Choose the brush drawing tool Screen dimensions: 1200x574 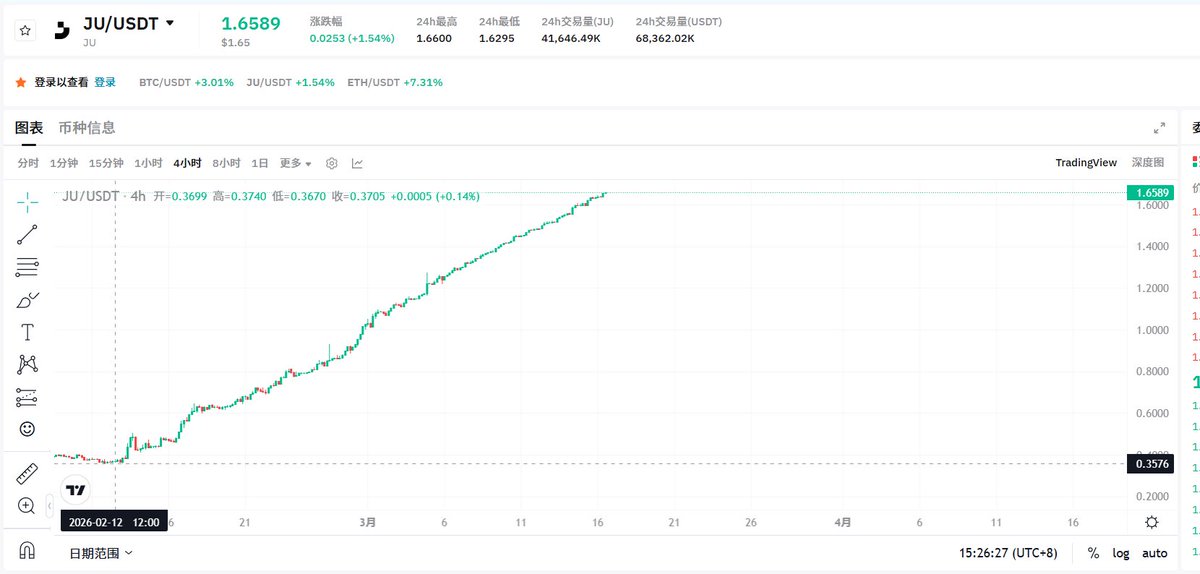point(27,300)
